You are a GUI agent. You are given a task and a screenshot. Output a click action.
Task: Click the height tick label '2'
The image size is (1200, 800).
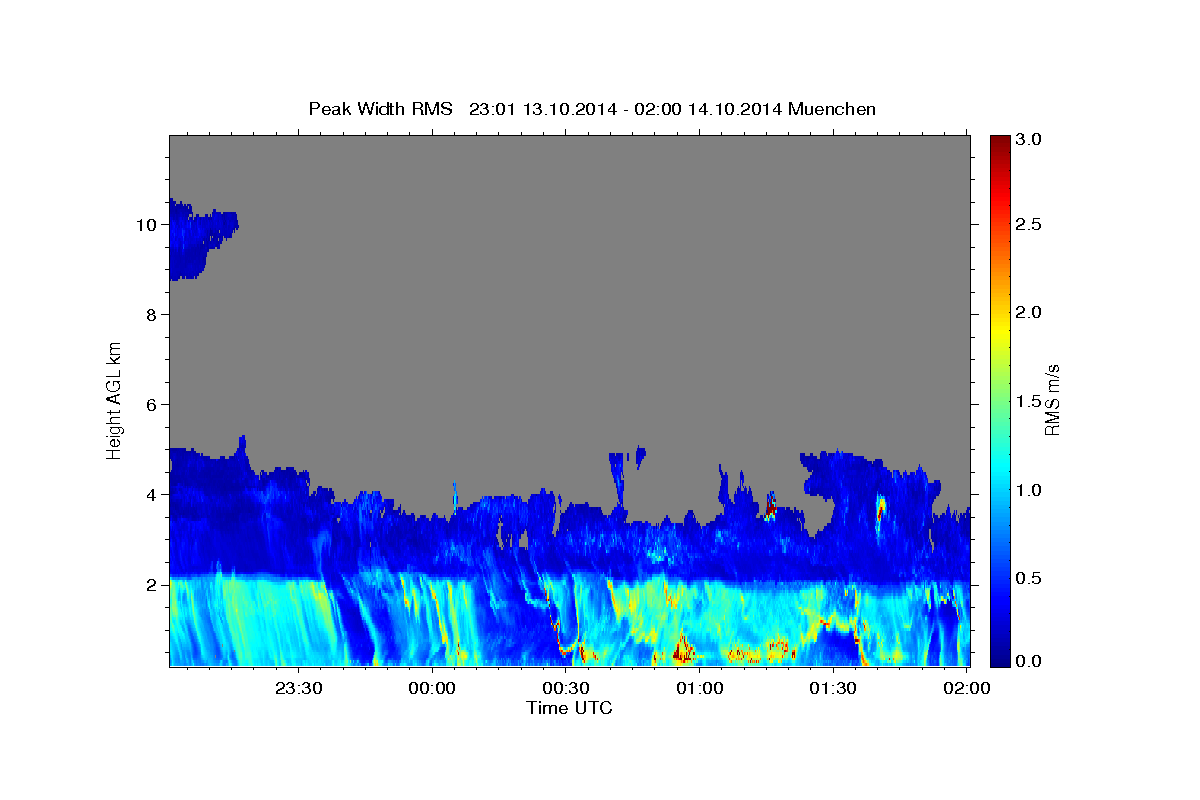pos(151,585)
